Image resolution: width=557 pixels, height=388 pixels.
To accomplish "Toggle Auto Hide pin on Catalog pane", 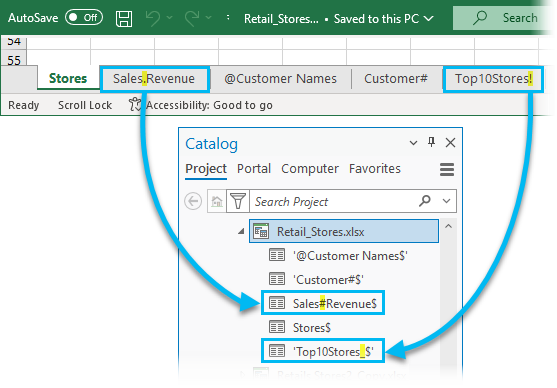I will pyautogui.click(x=431, y=142).
